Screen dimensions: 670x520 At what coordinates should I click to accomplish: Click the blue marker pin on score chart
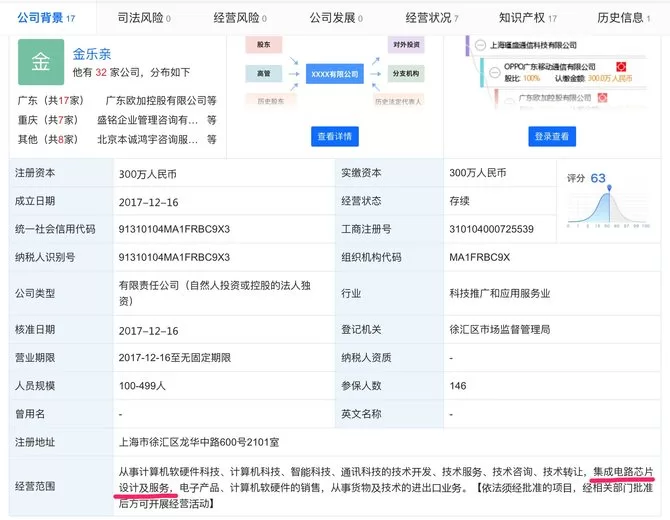pos(609,185)
